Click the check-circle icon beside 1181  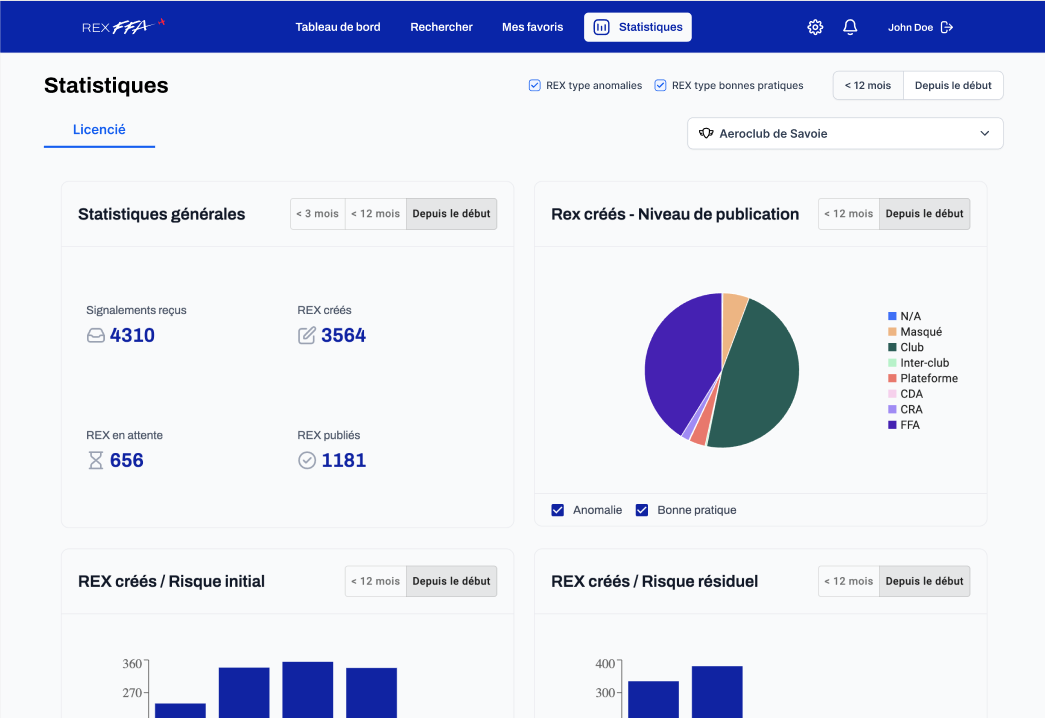[x=307, y=460]
